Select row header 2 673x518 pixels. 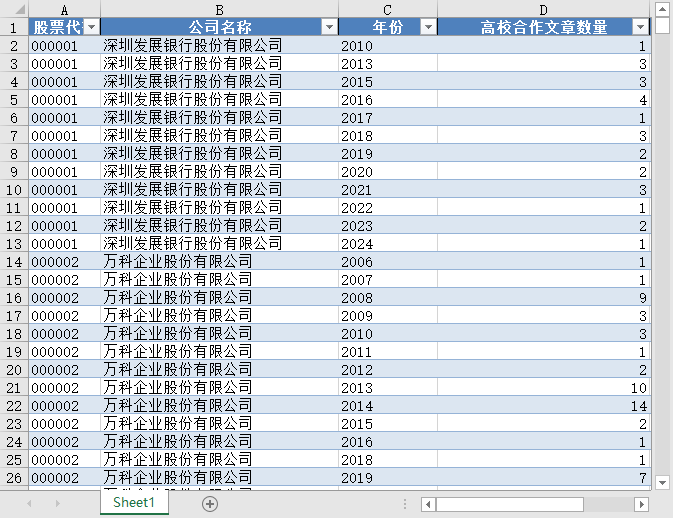(14, 45)
